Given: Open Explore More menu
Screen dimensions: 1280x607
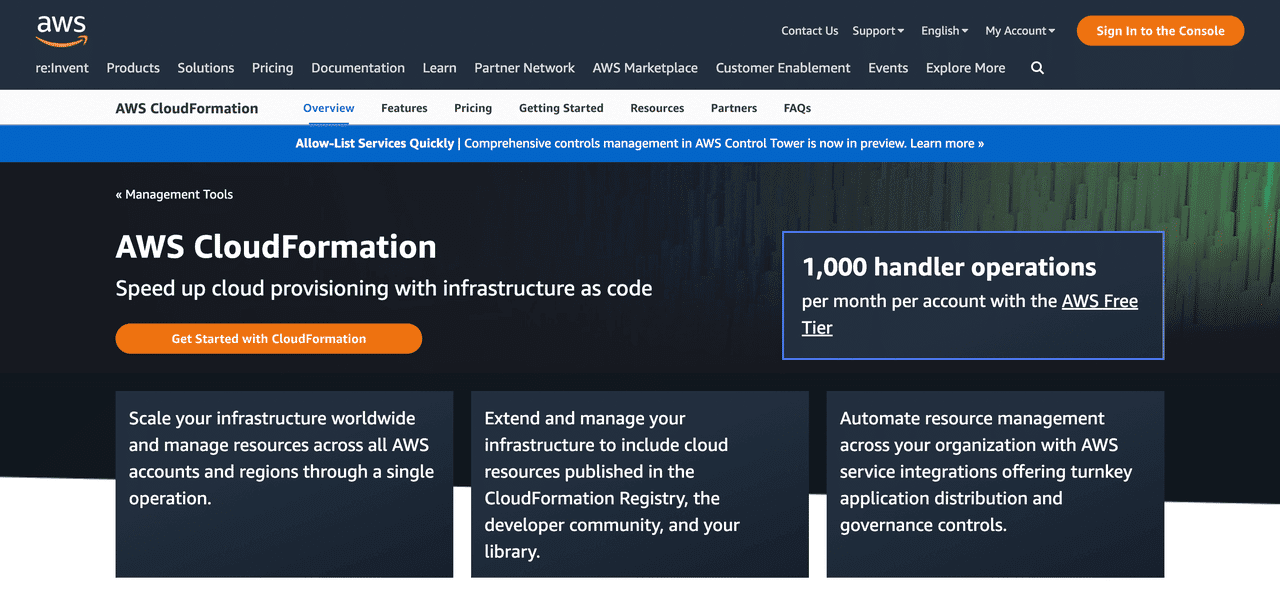Looking at the screenshot, I should point(965,68).
